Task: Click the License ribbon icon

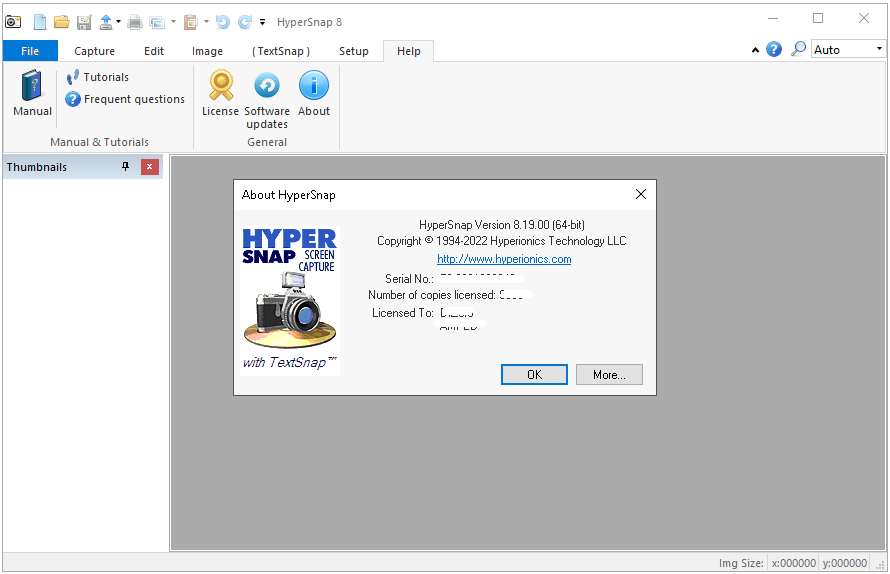Action: tap(220, 93)
